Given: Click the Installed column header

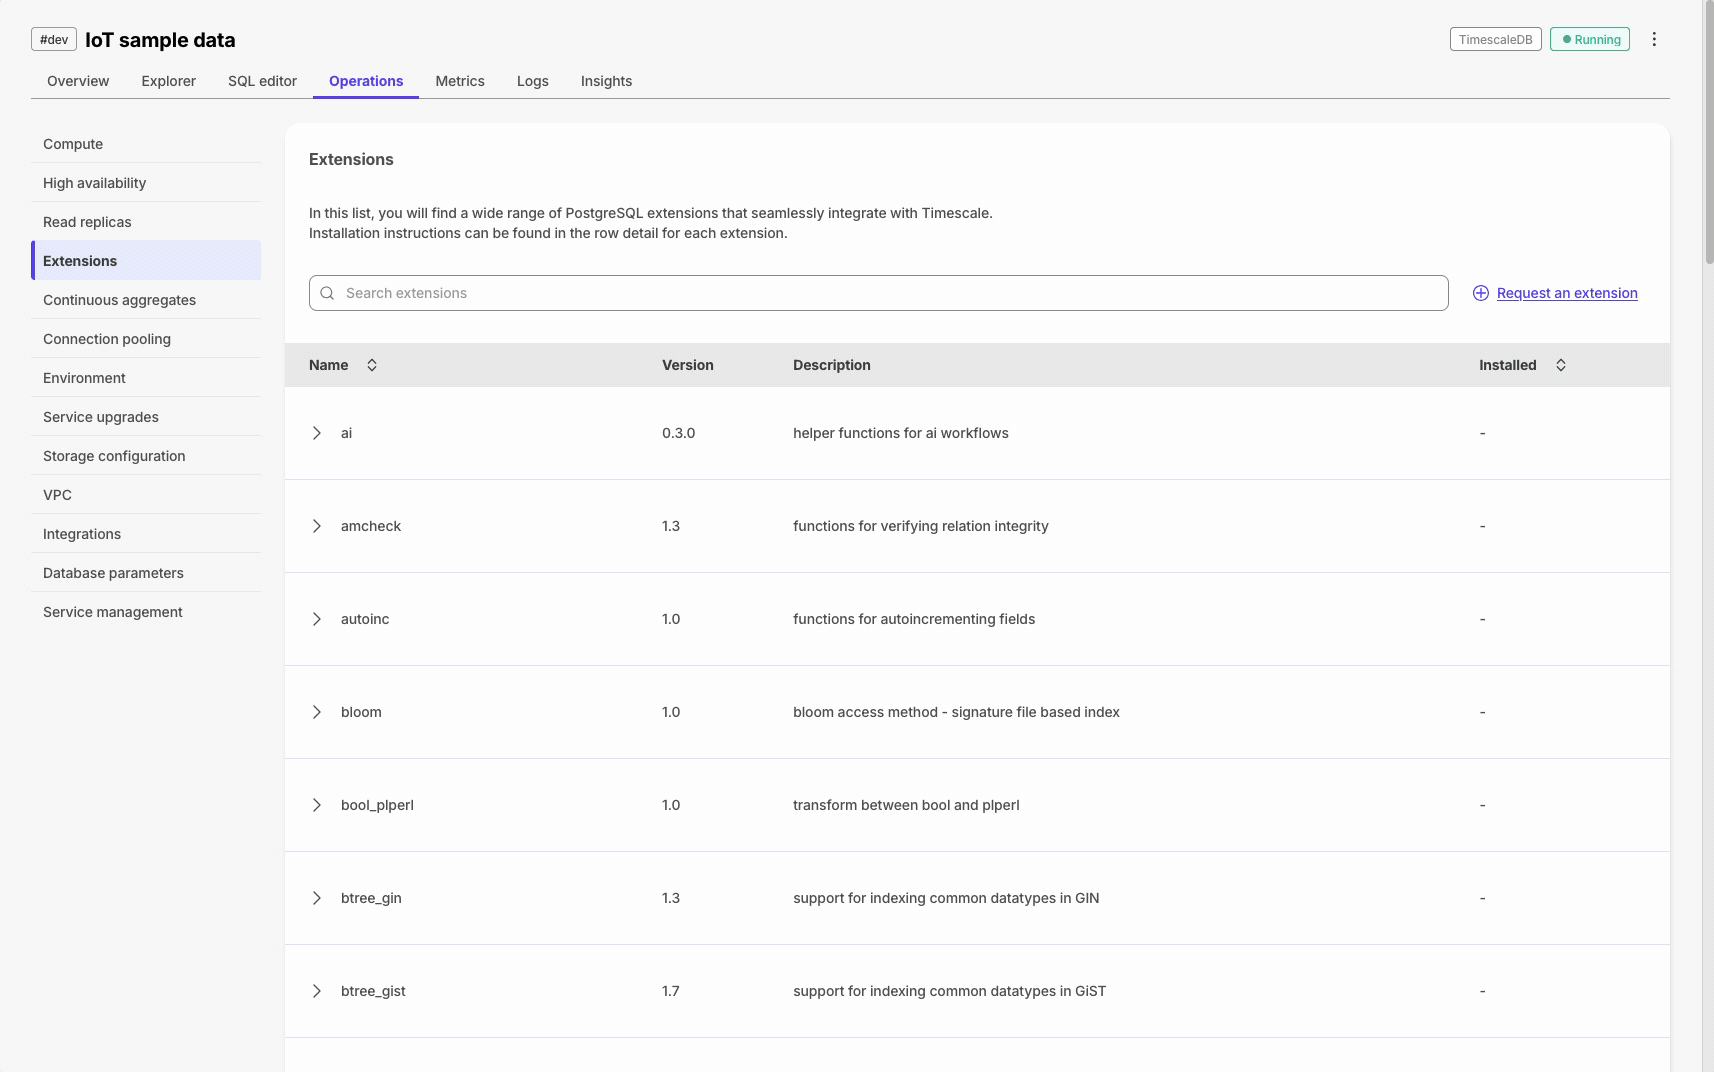Looking at the screenshot, I should (1507, 365).
